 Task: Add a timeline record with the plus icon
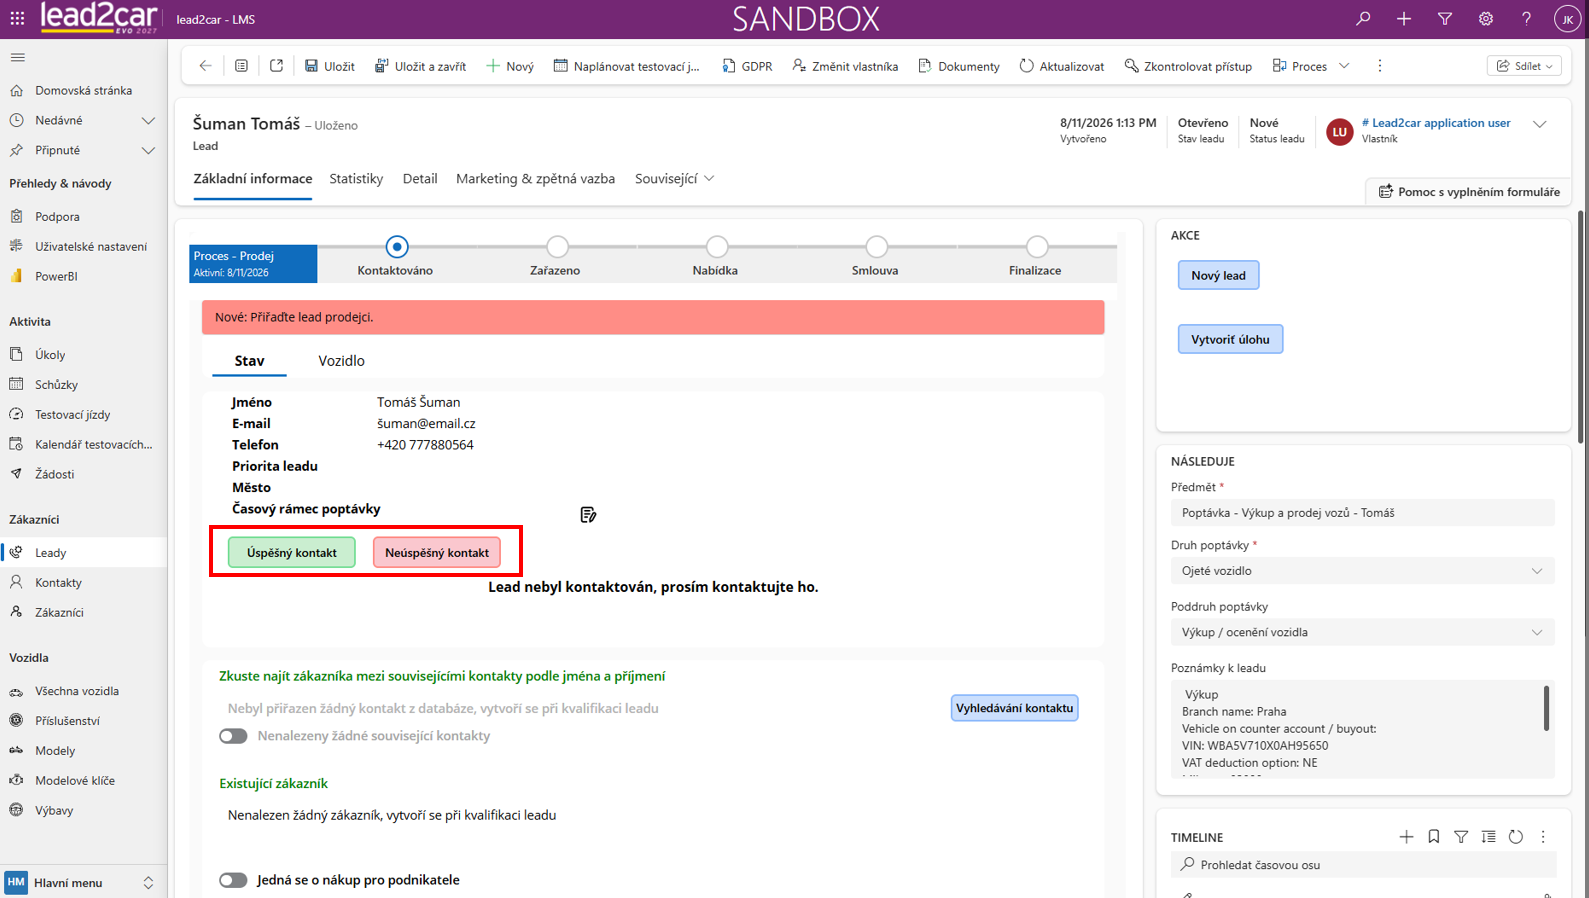click(1406, 837)
